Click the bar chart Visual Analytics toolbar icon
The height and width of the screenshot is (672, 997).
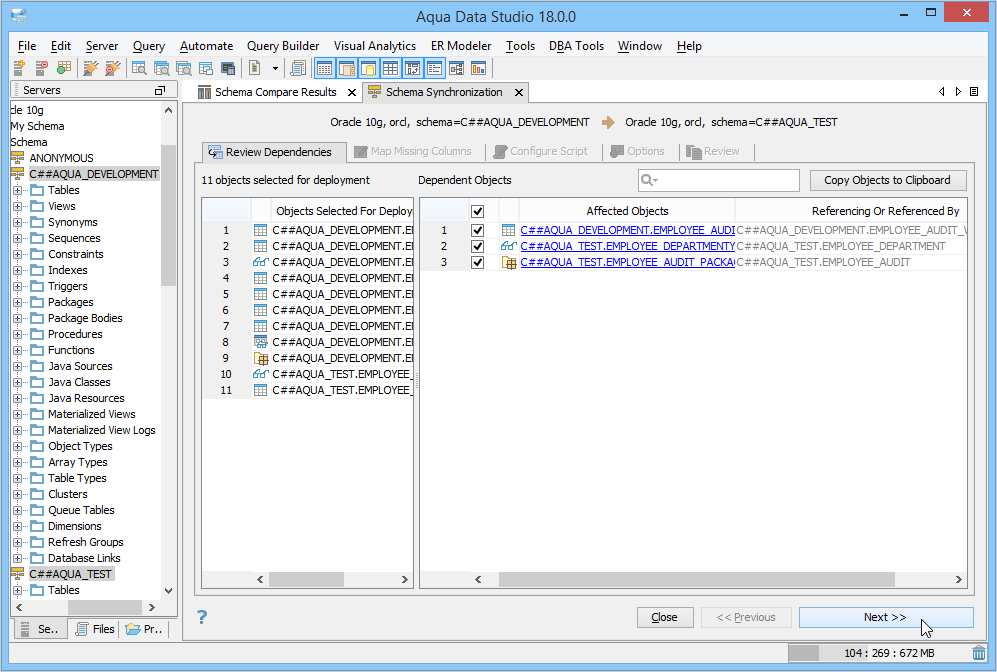pos(478,68)
